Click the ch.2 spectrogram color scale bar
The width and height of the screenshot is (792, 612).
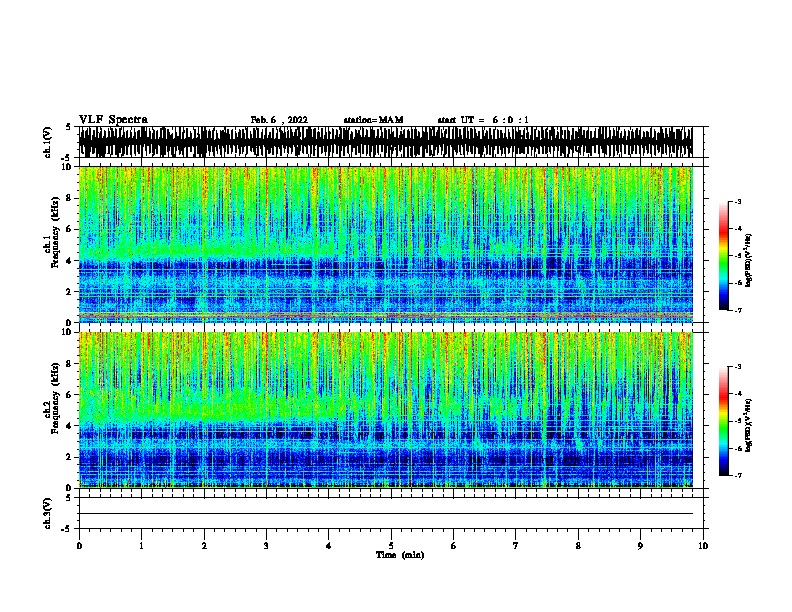pyautogui.click(x=723, y=421)
